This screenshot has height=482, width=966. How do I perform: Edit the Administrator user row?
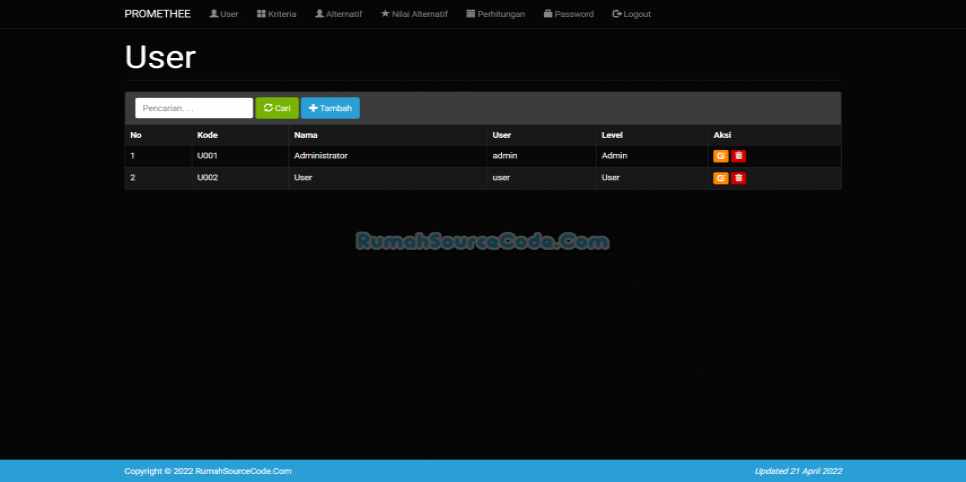coord(720,156)
